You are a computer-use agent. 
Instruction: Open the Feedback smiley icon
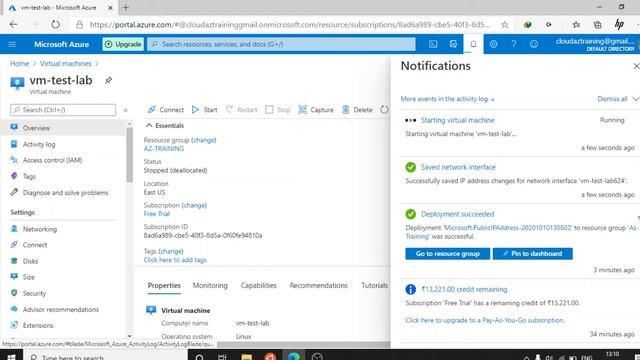point(534,44)
